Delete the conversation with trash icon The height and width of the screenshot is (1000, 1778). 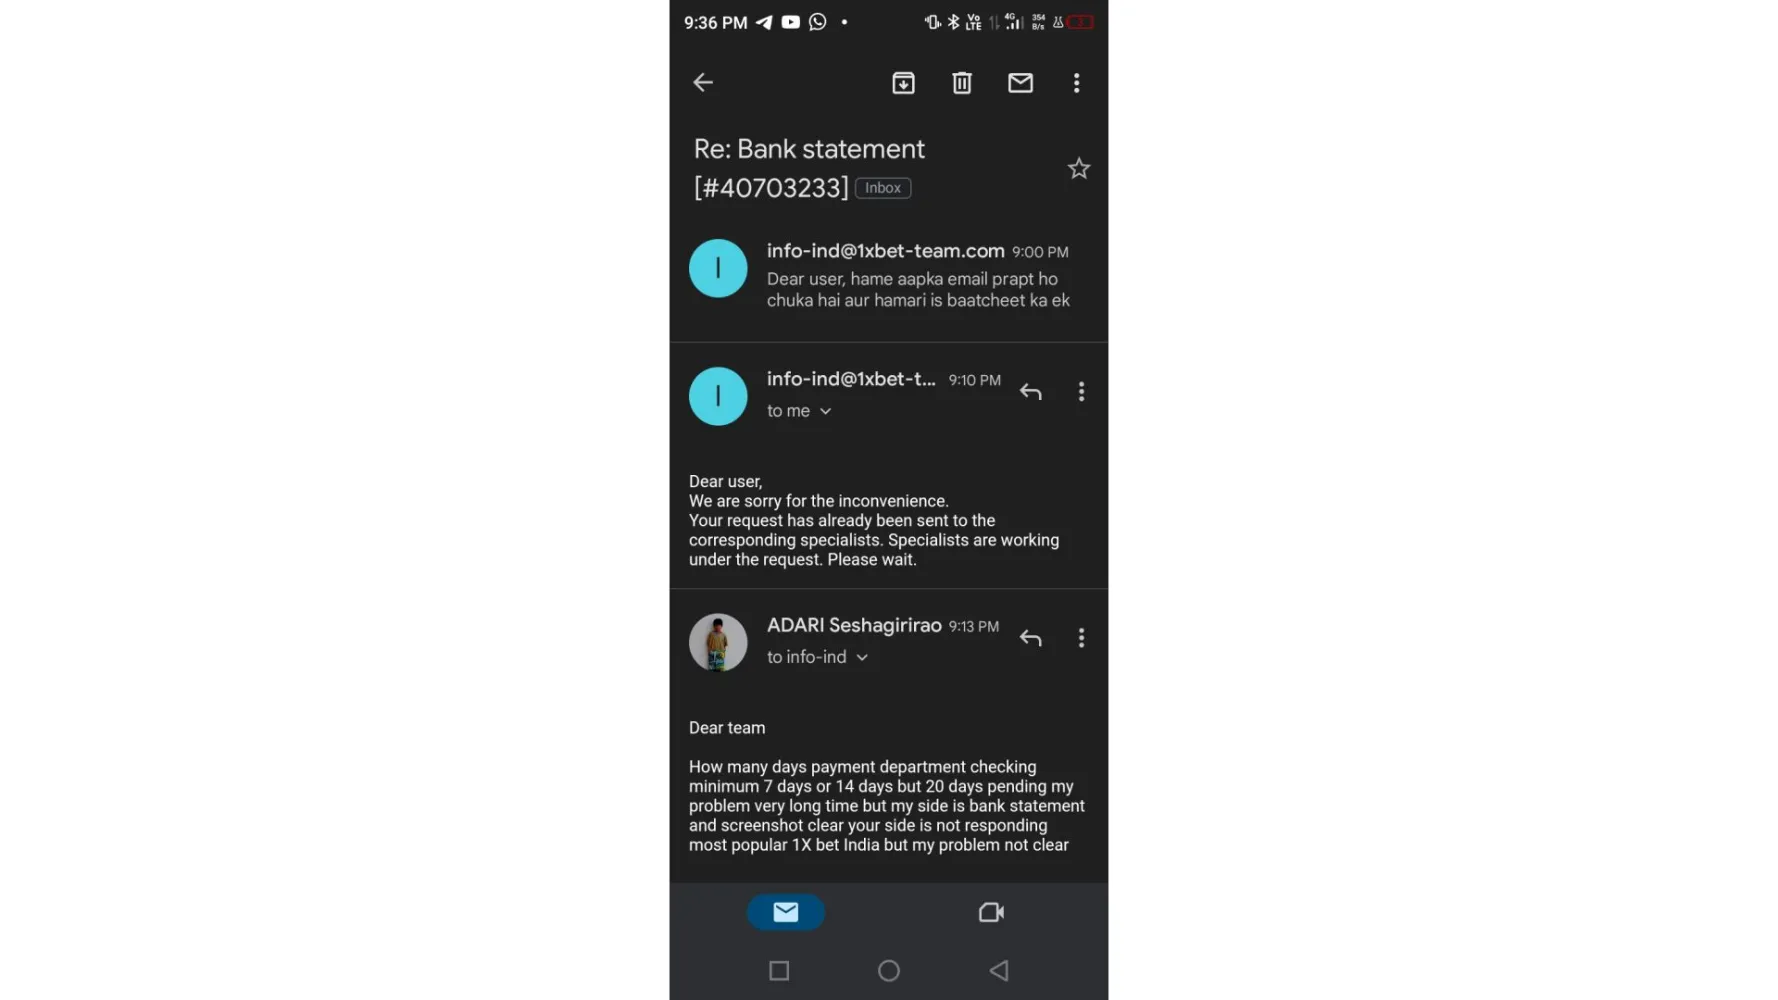(x=962, y=83)
